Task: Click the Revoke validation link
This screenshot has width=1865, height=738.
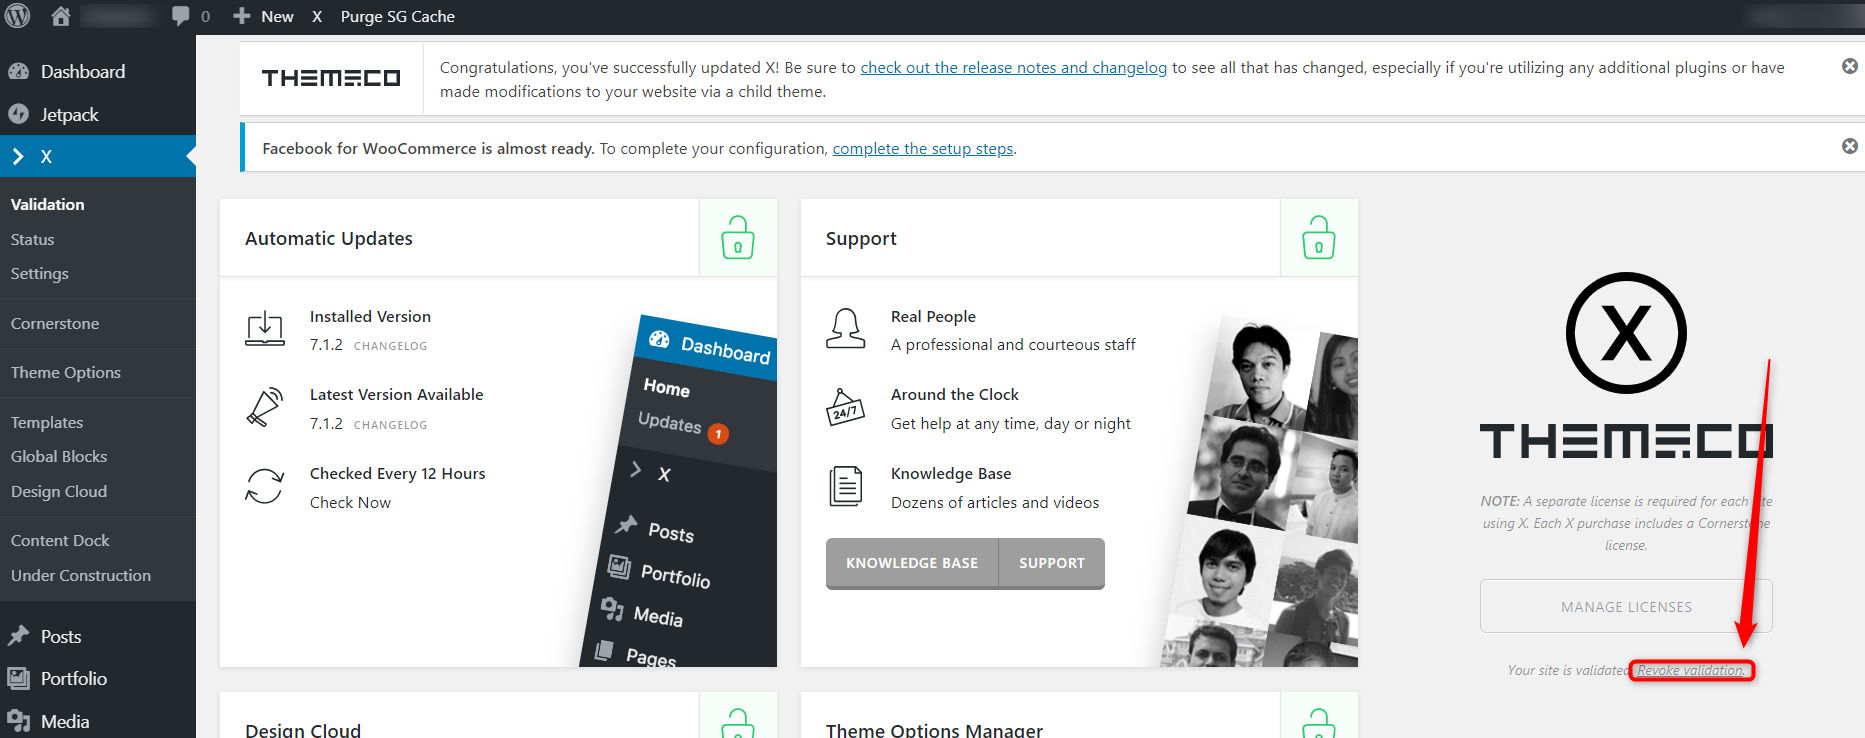Action: click(1691, 670)
